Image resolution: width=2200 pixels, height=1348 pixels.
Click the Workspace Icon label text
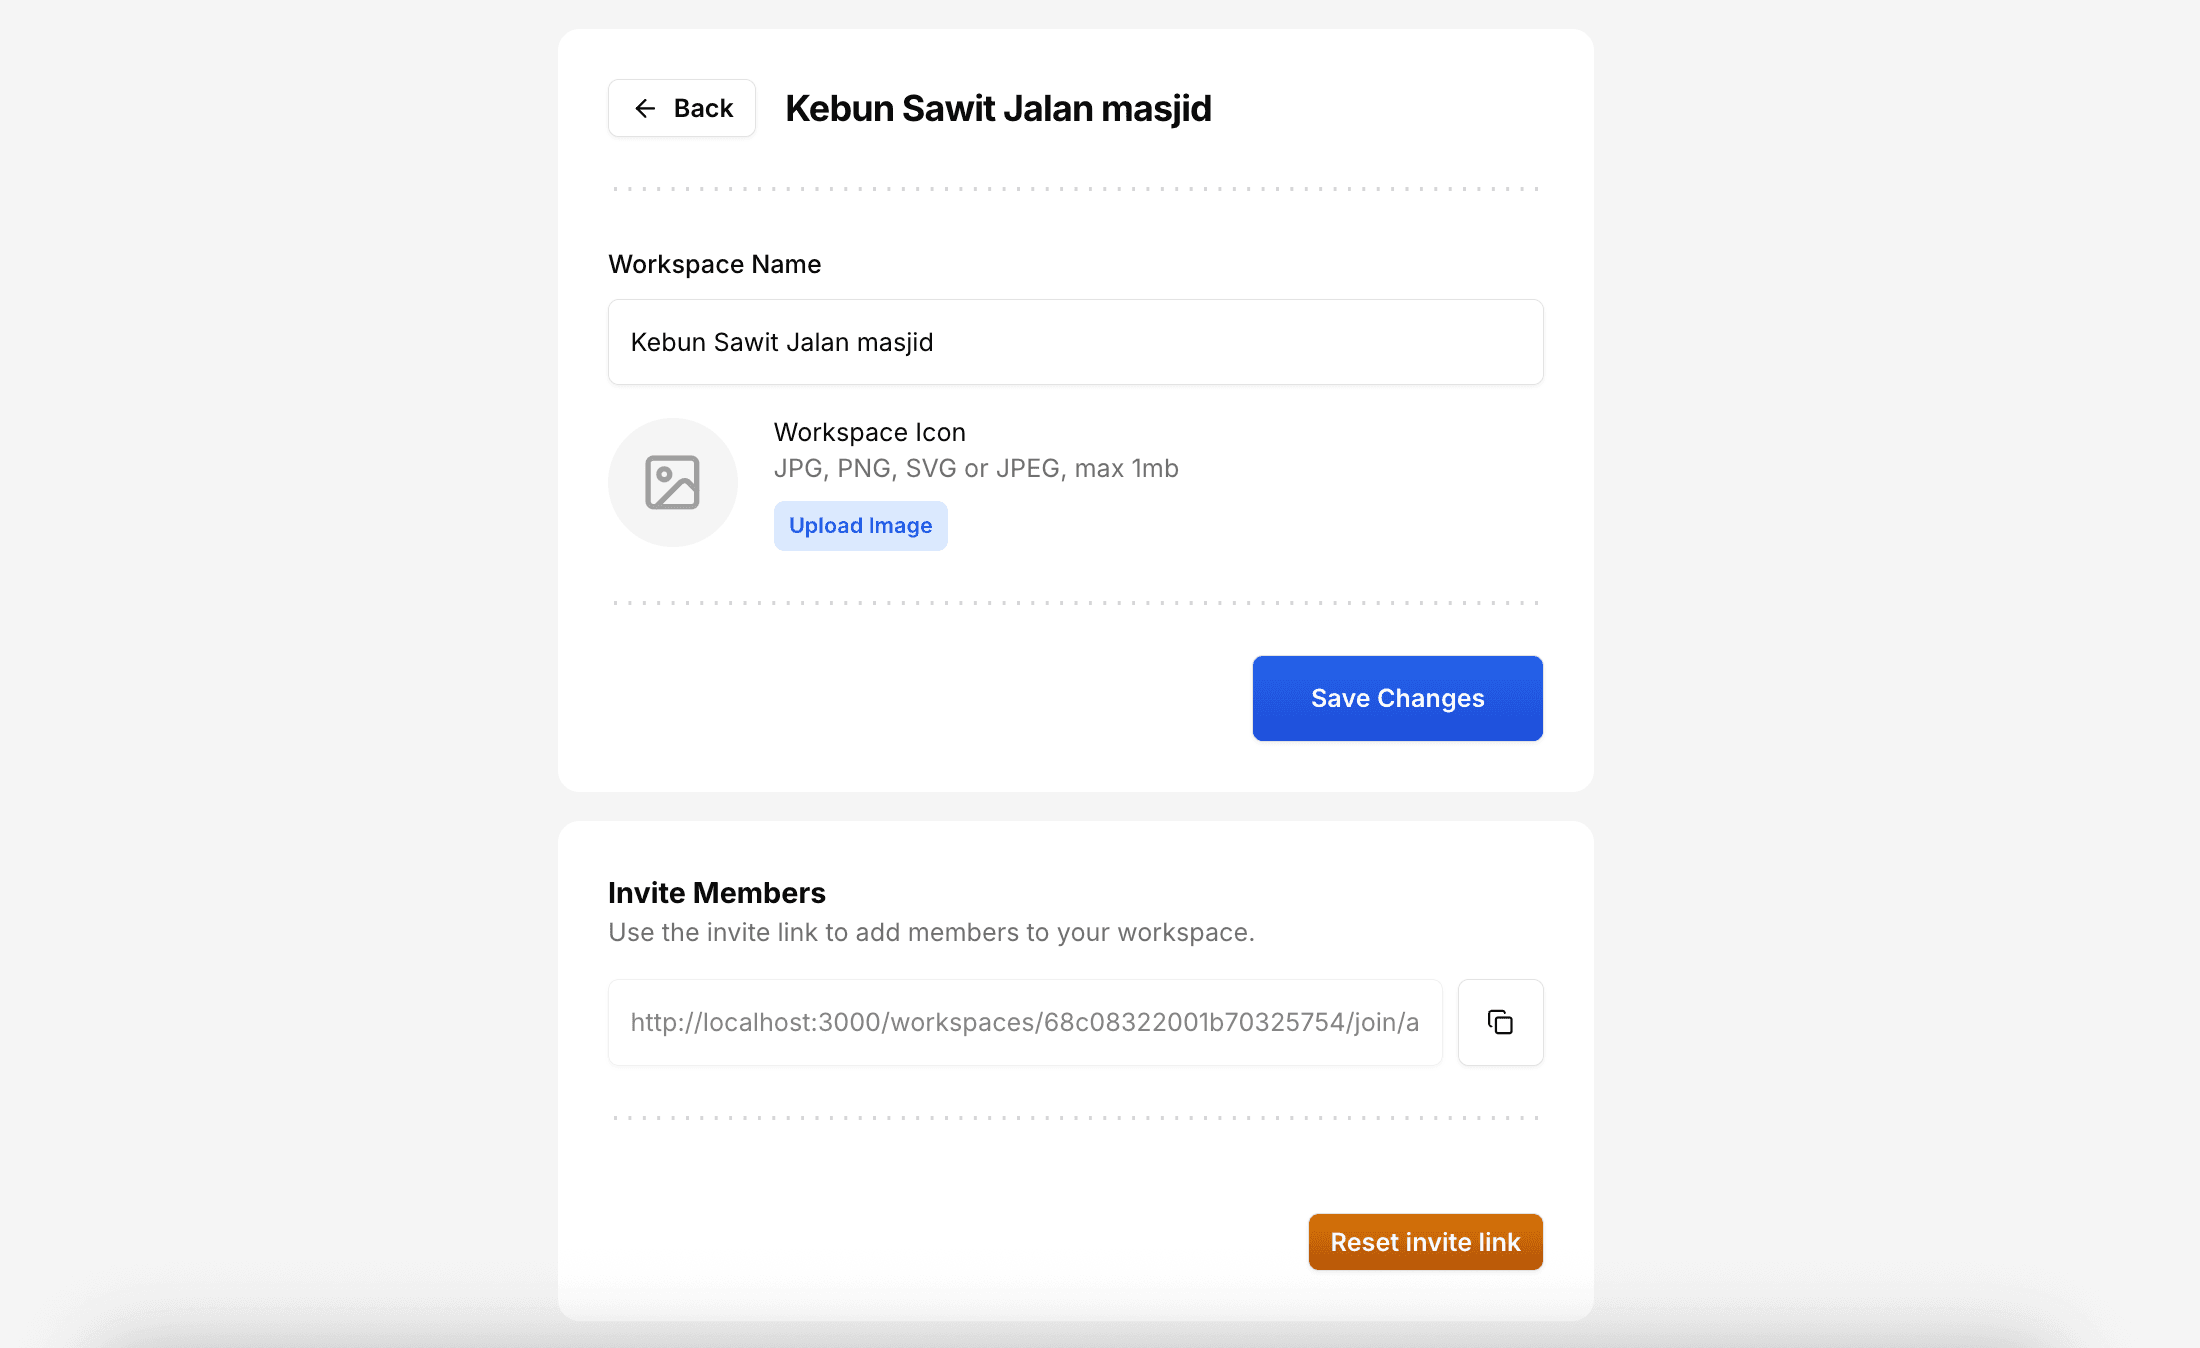[868, 431]
